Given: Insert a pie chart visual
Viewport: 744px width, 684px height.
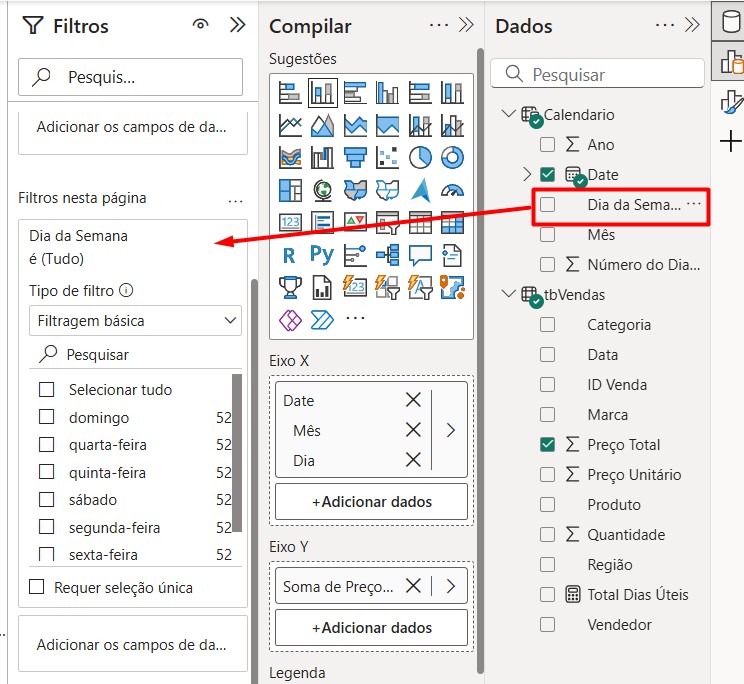Looking at the screenshot, I should (420, 157).
